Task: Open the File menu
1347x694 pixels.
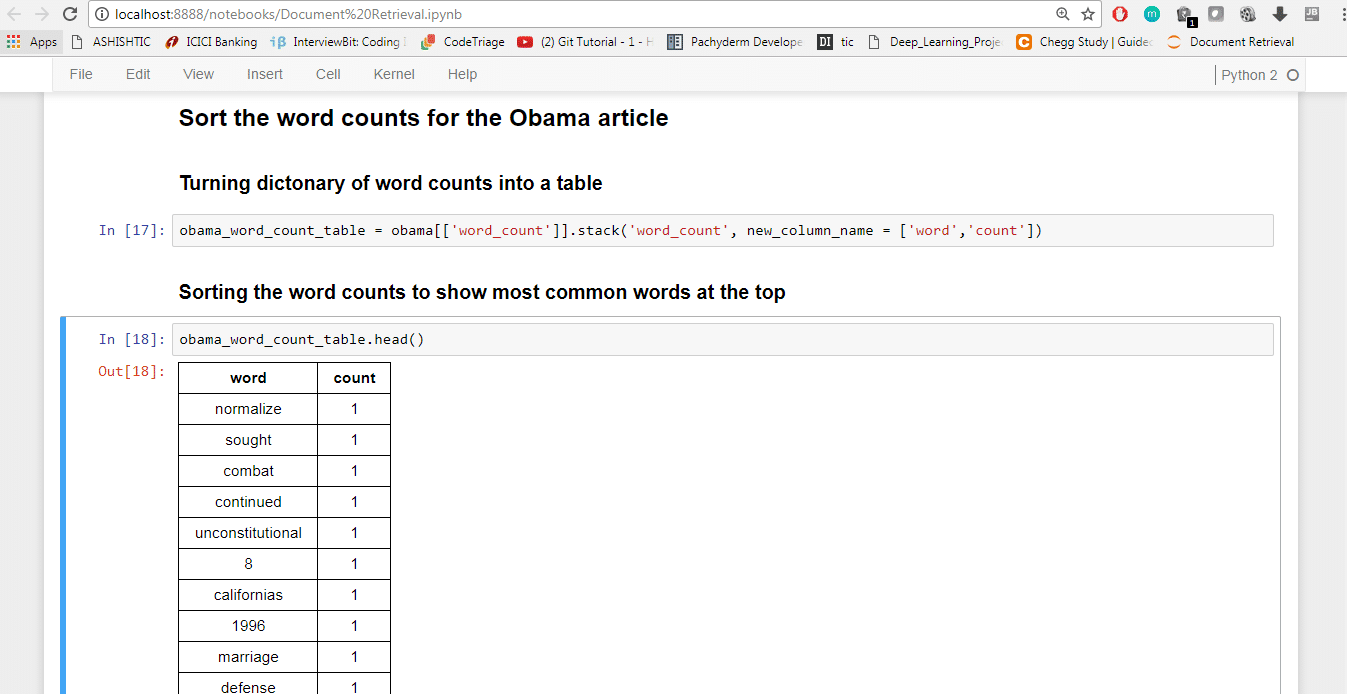Action: click(x=81, y=74)
